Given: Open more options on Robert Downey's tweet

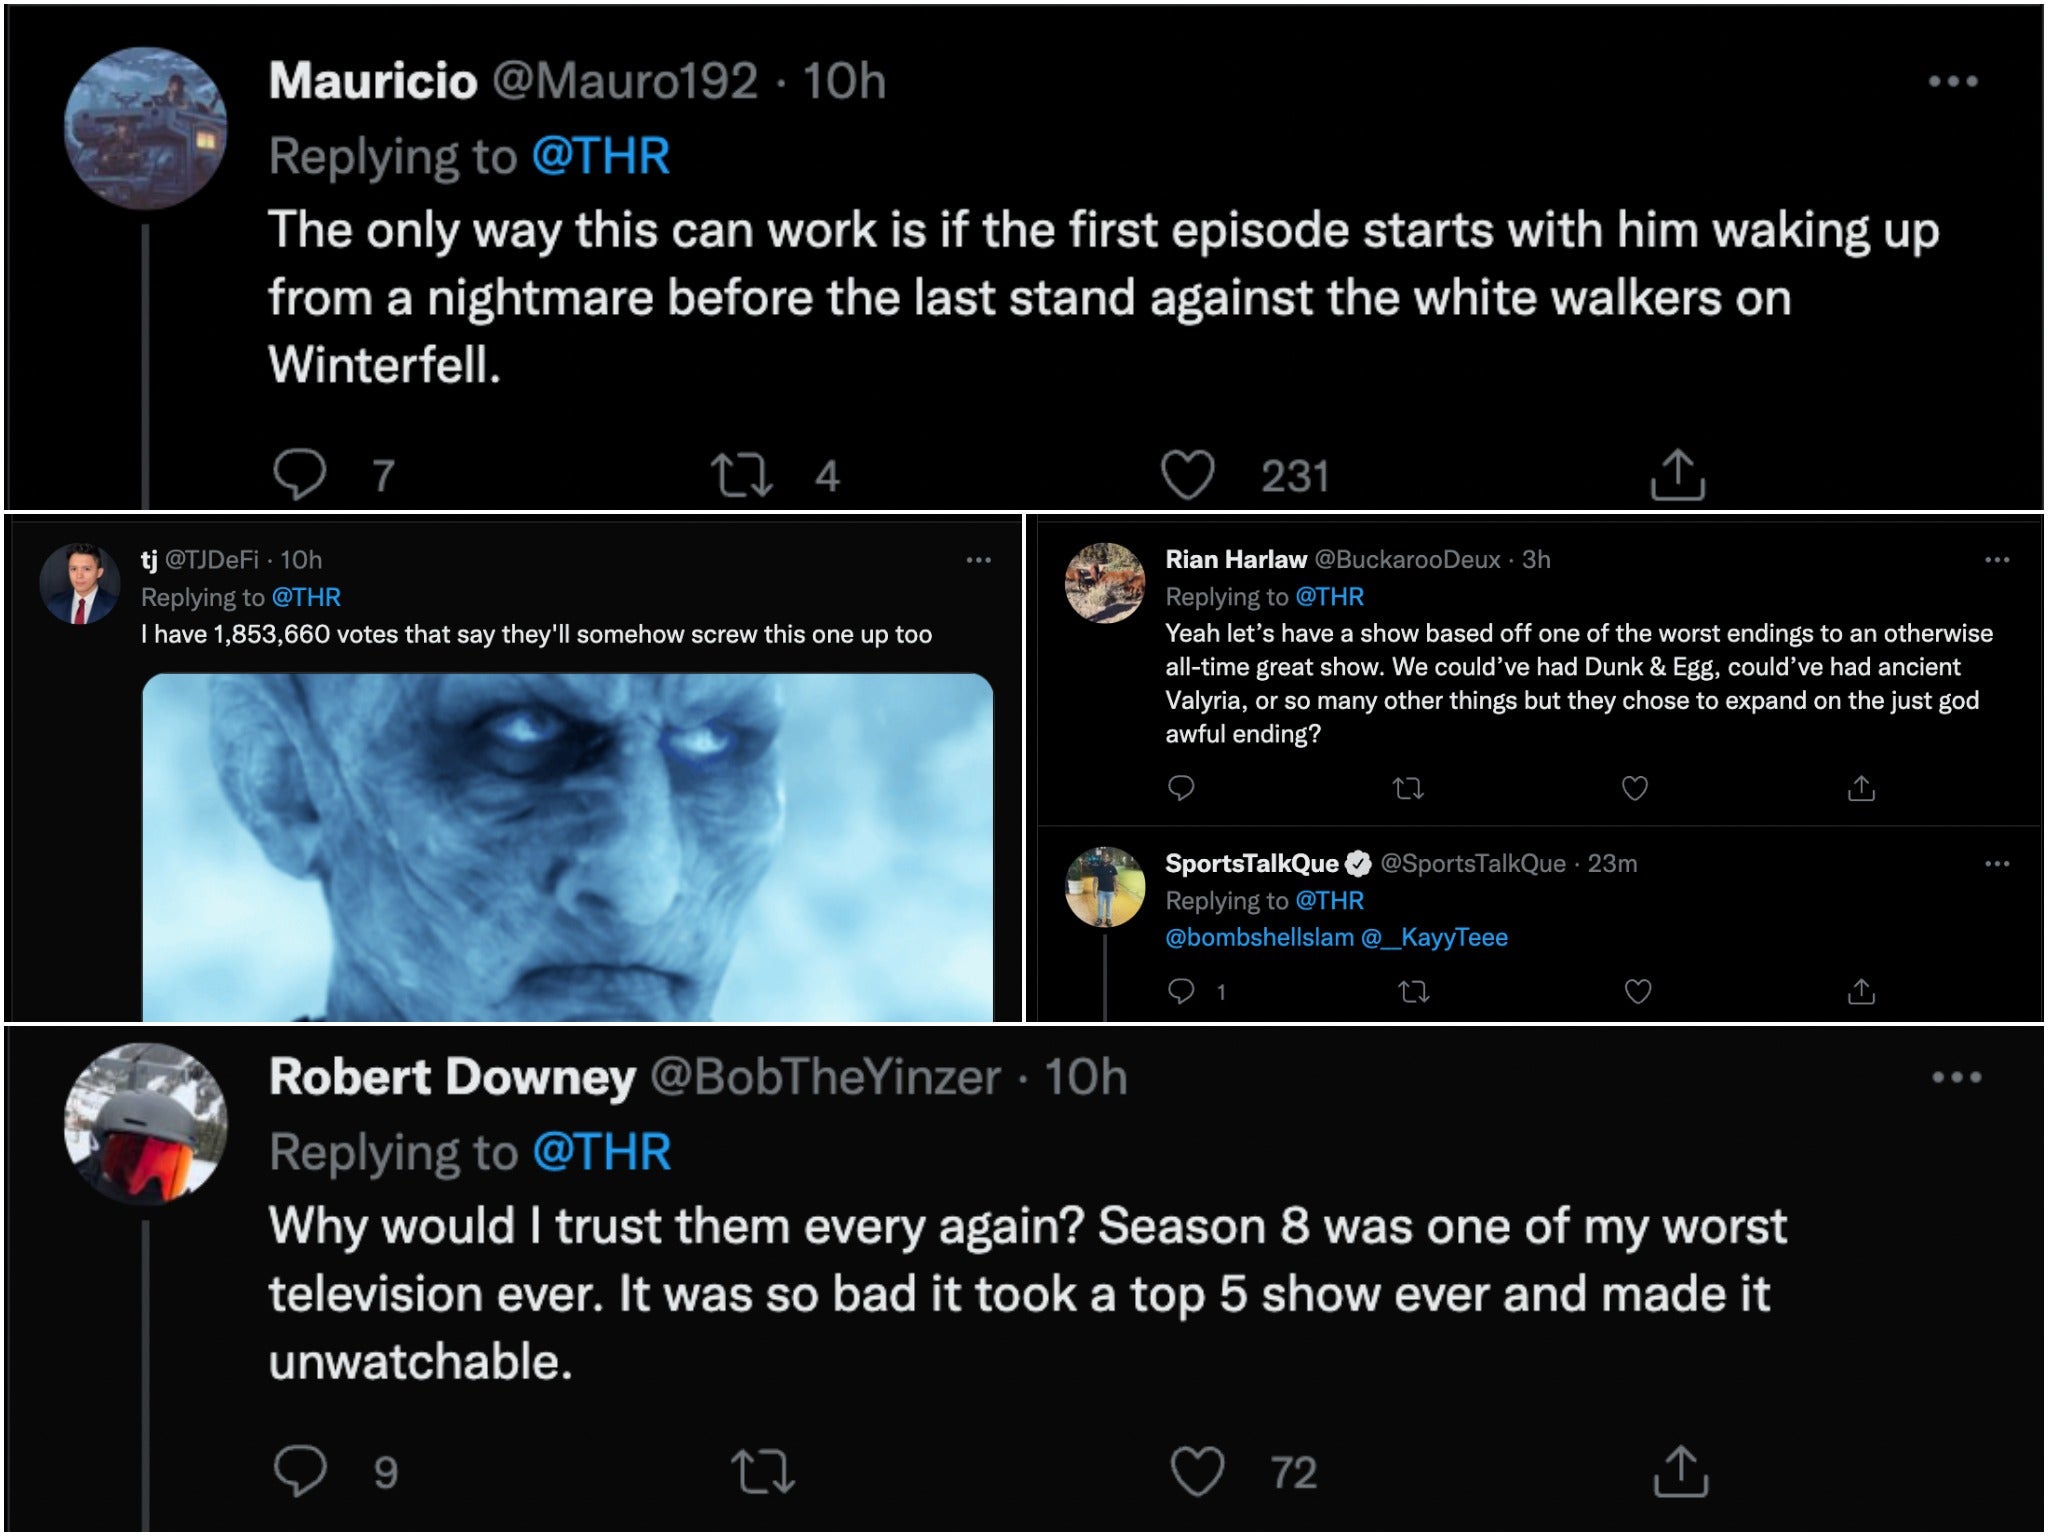Looking at the screenshot, I should coord(1957,1077).
